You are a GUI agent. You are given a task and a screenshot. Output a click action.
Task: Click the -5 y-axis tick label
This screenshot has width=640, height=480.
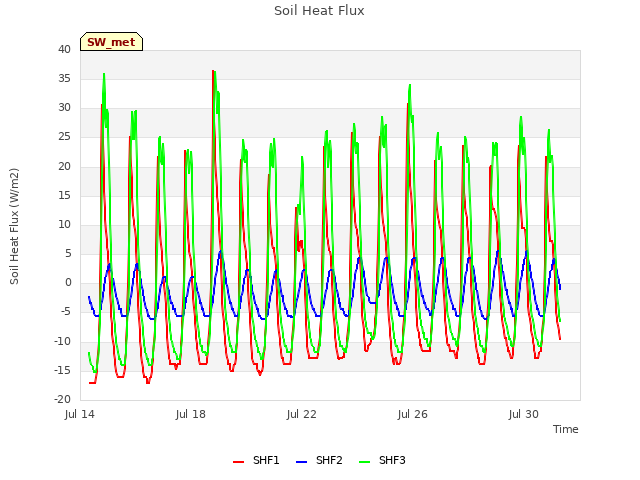(64, 312)
